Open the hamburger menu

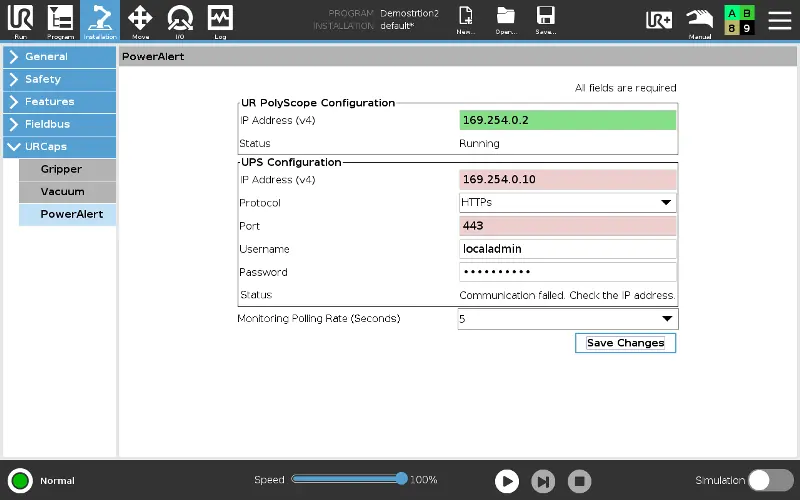tap(780, 20)
